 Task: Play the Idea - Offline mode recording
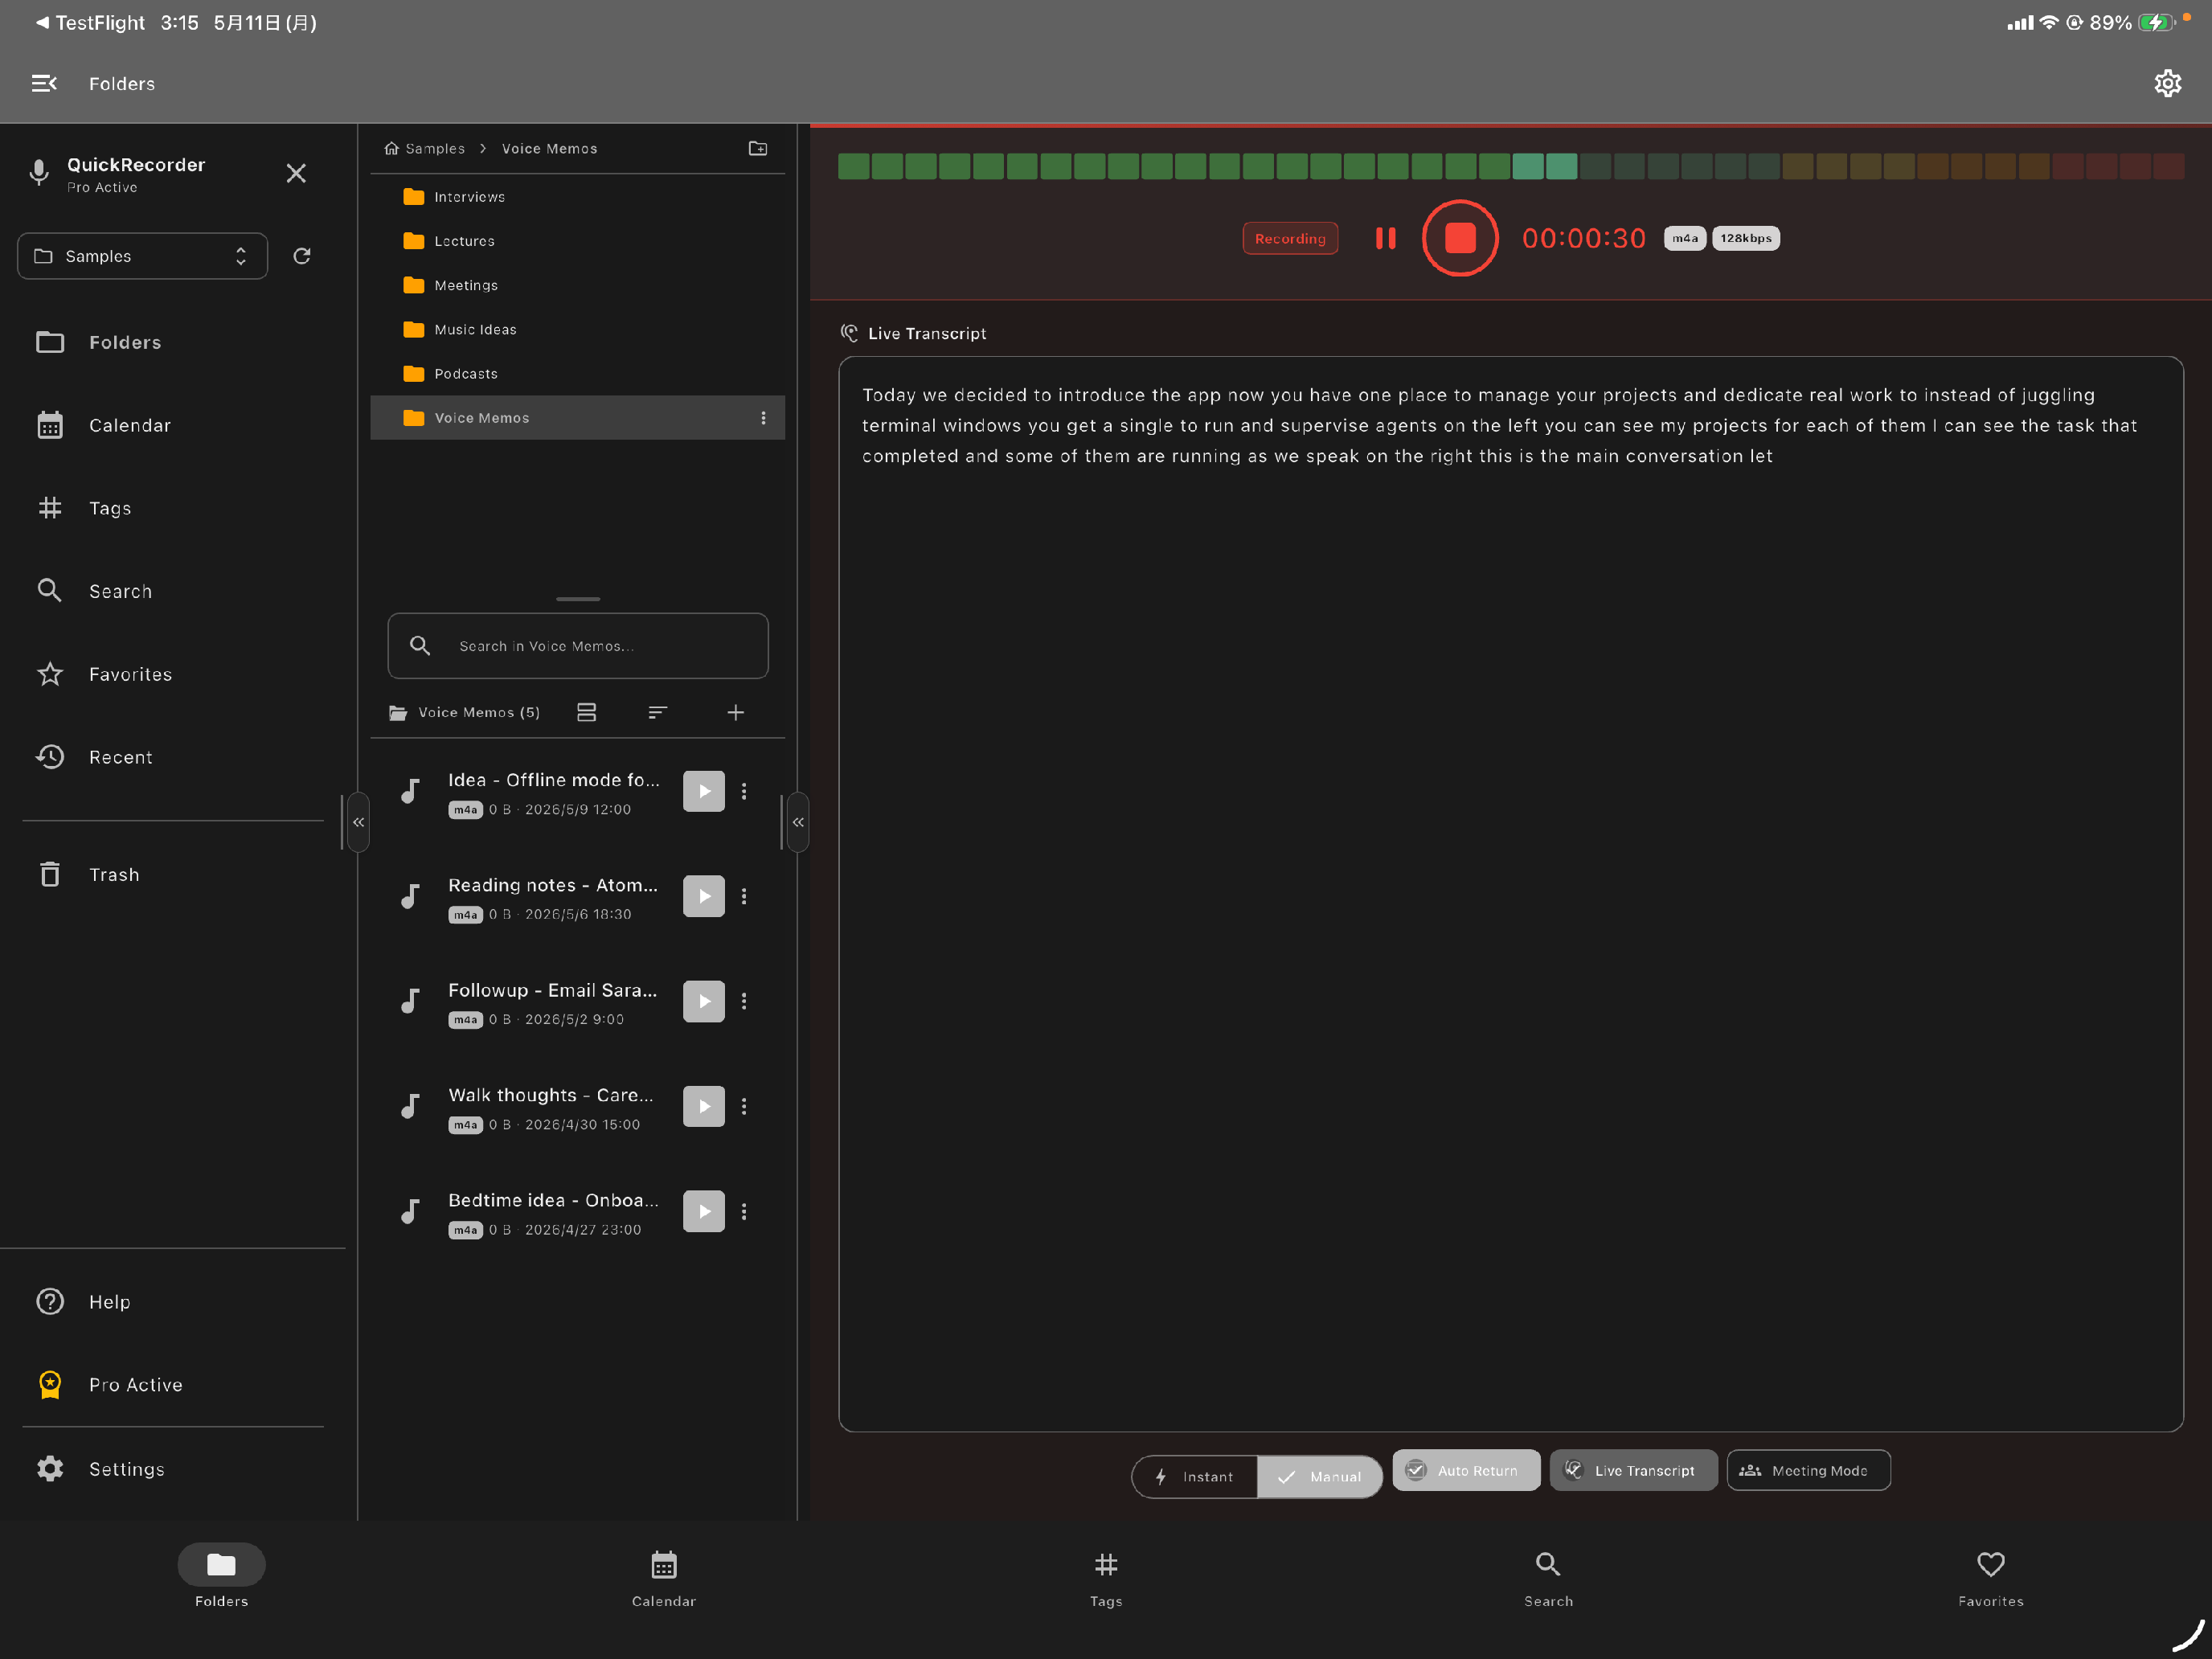(x=704, y=791)
